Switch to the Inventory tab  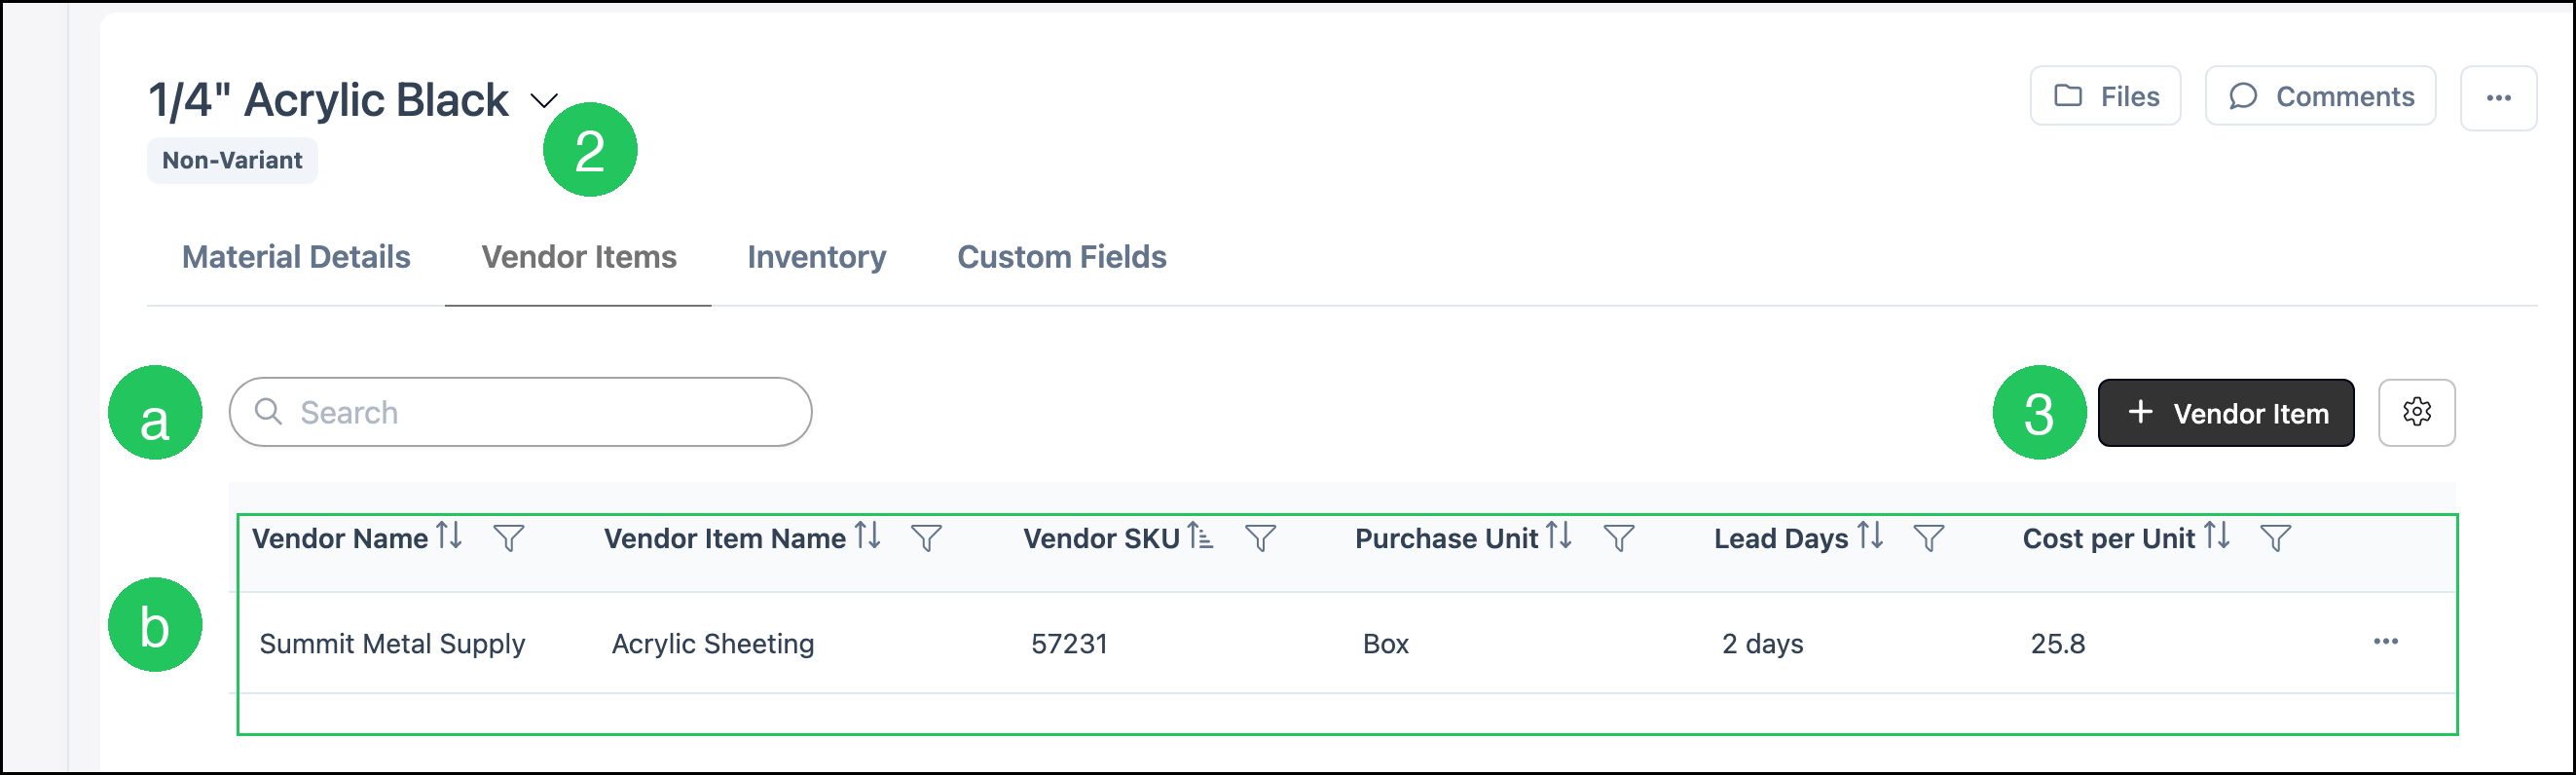pyautogui.click(x=817, y=257)
